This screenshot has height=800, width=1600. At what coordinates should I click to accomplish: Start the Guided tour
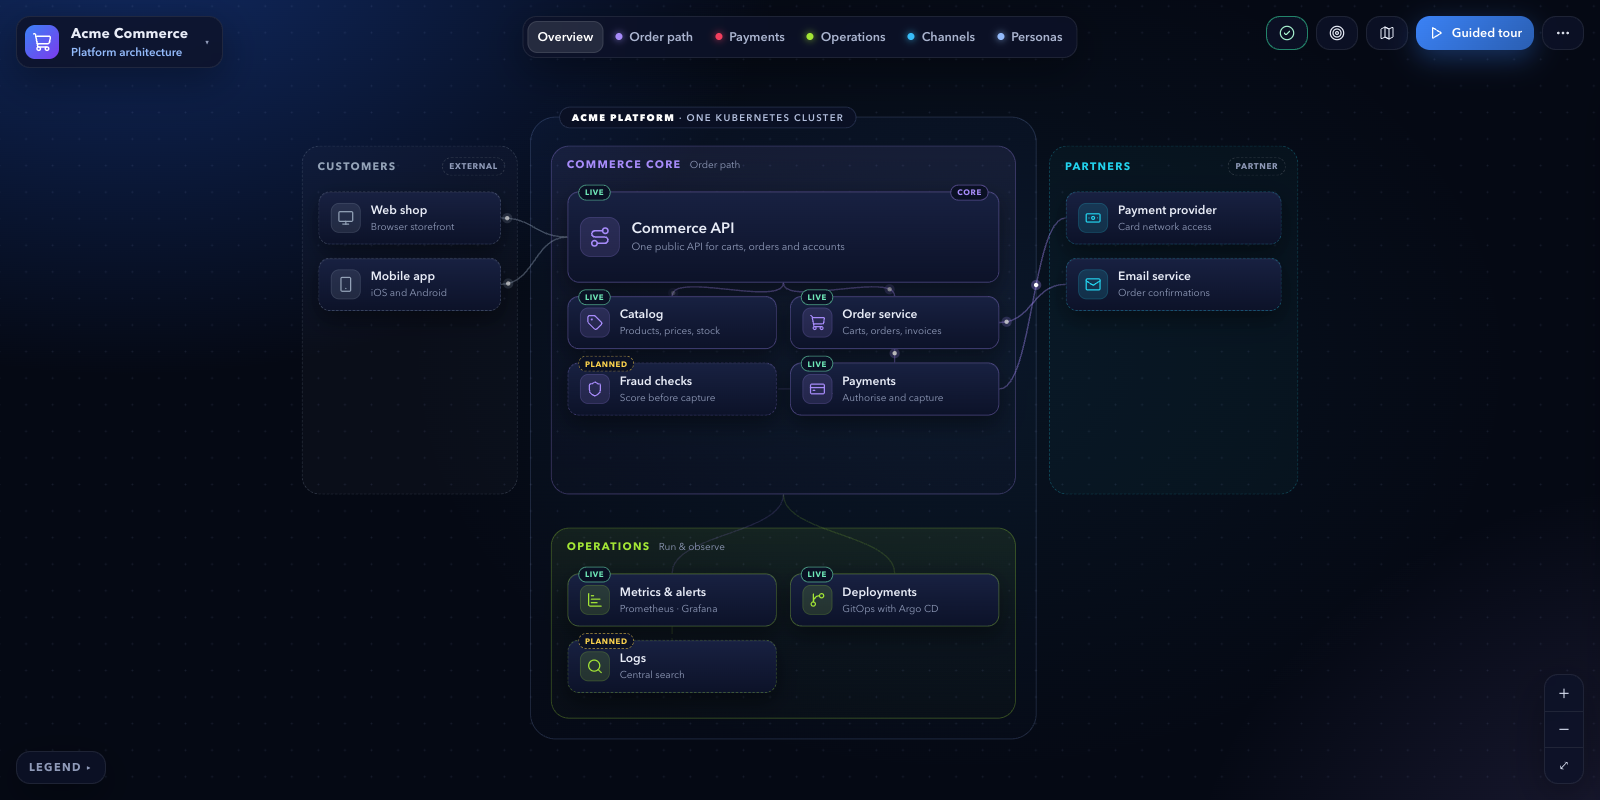click(1475, 33)
